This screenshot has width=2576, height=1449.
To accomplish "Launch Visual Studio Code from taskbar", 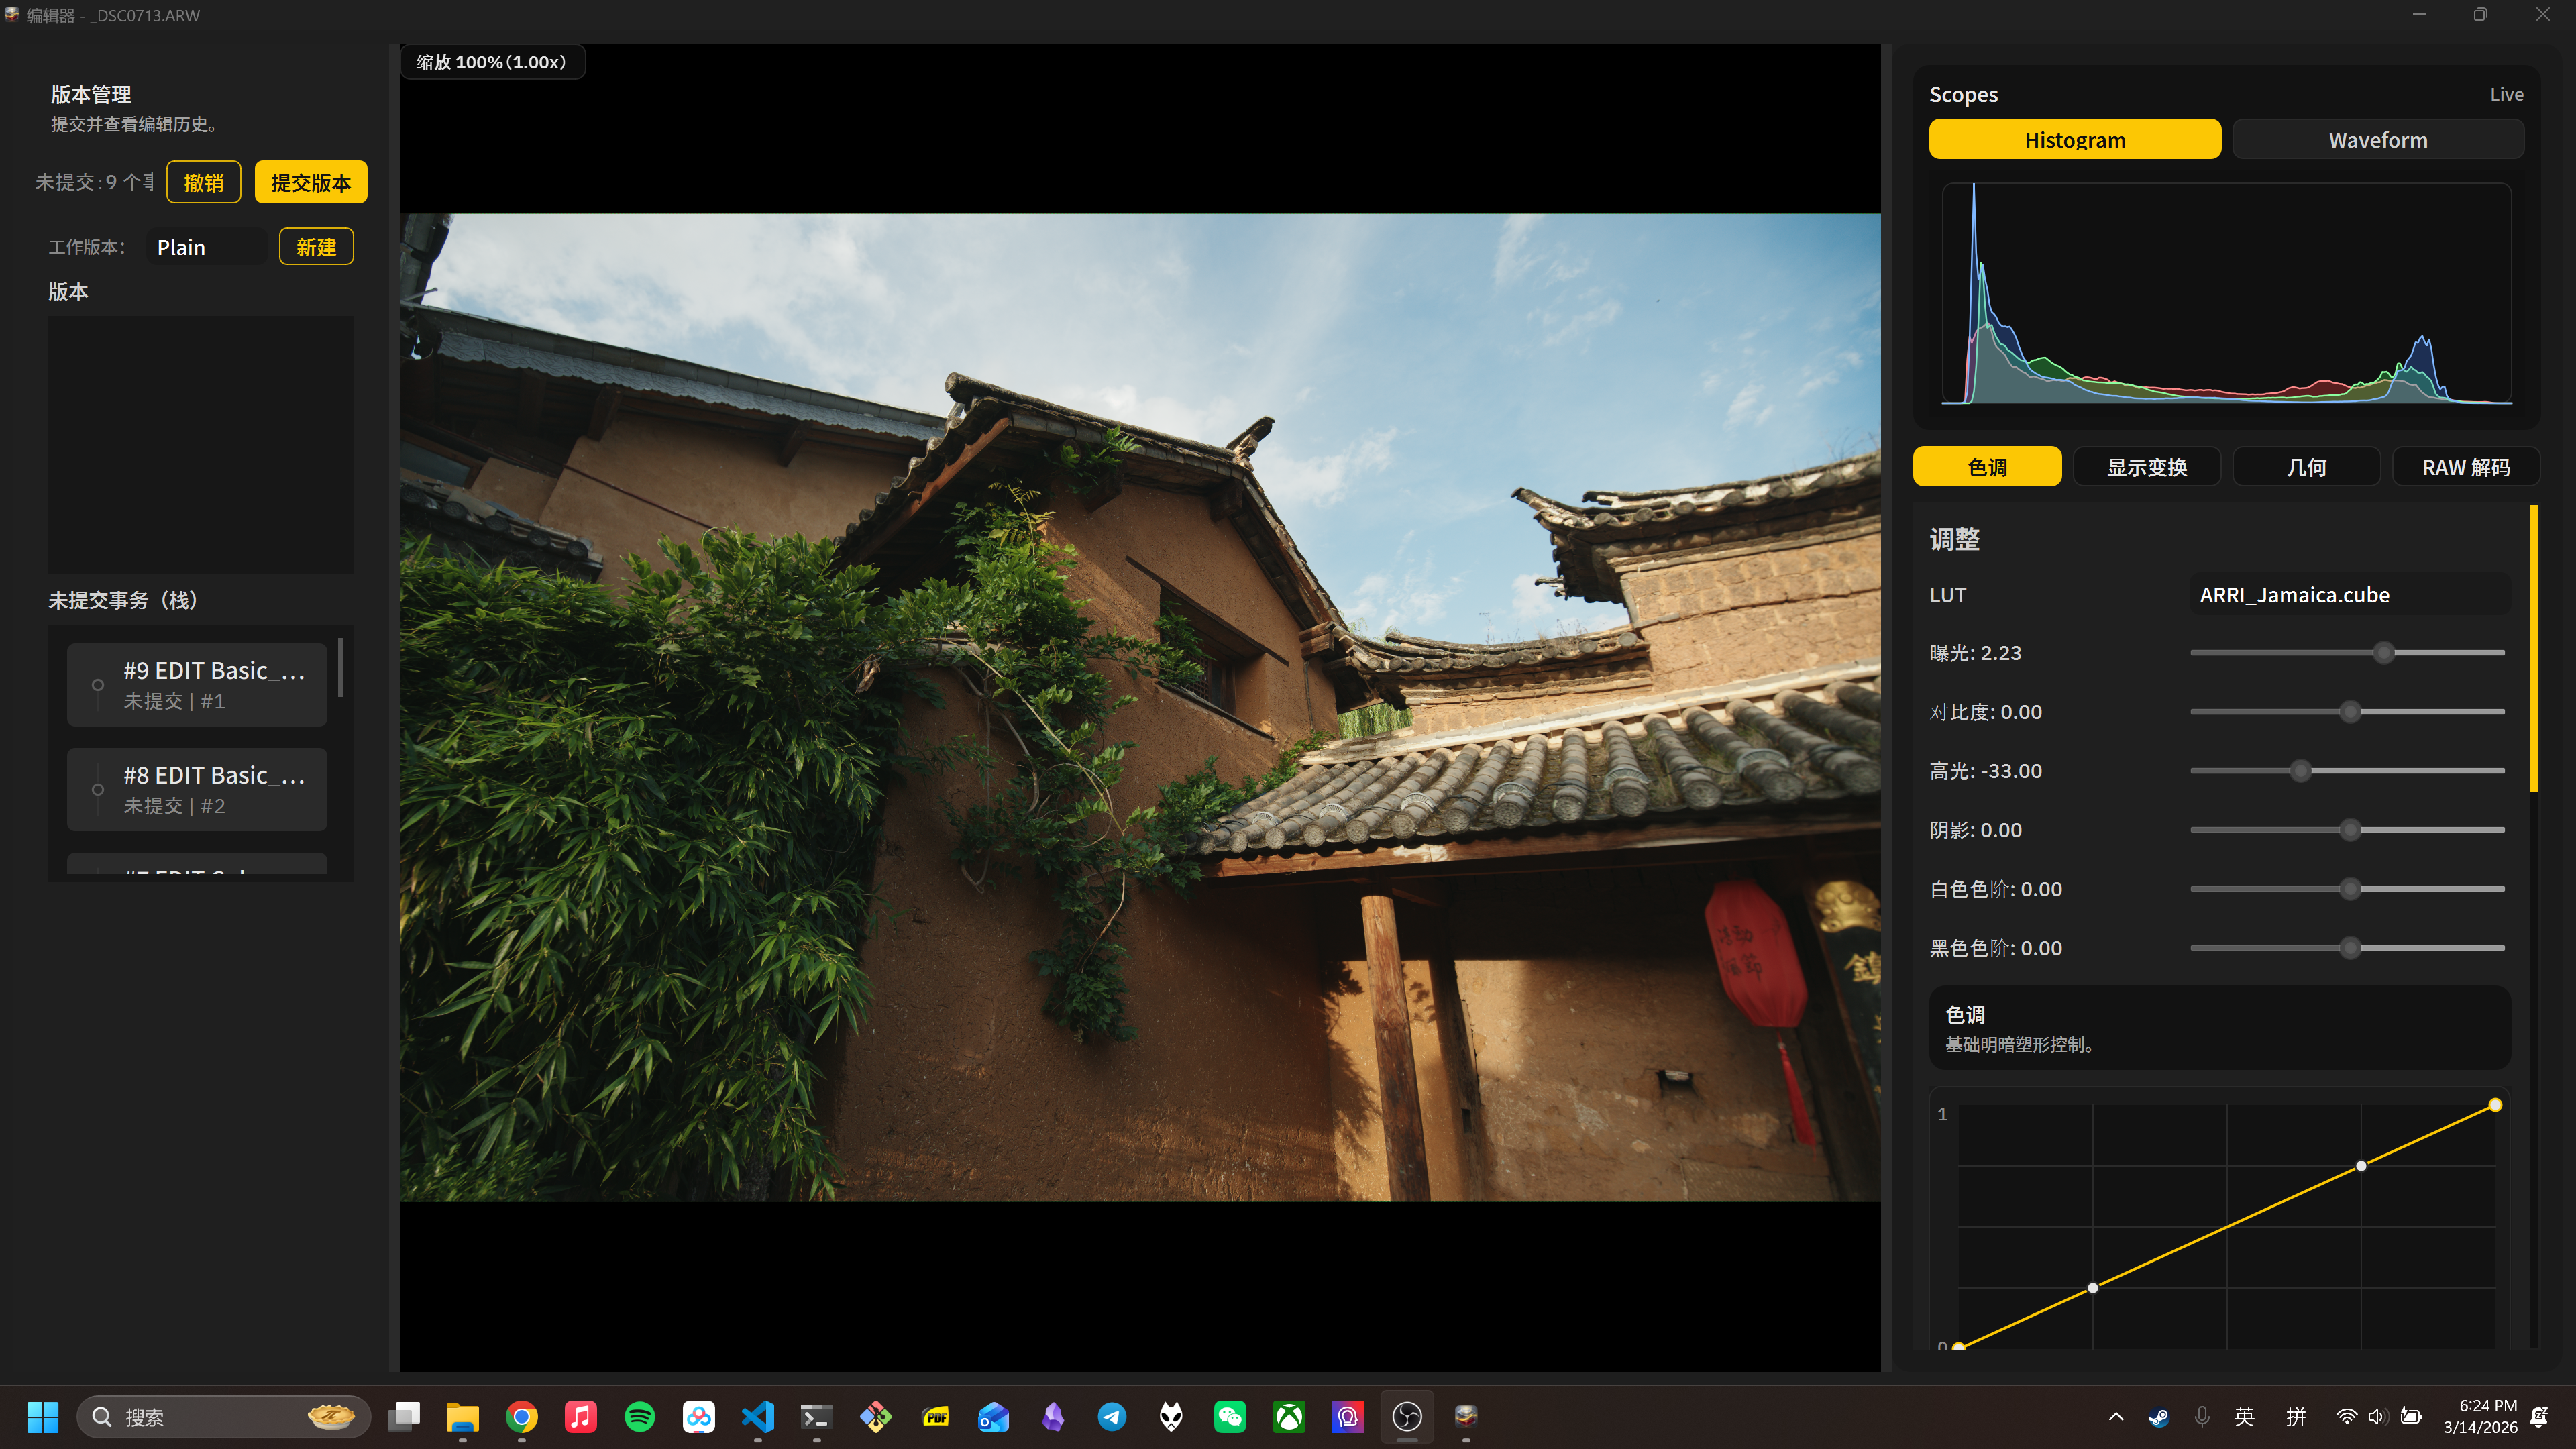I will coord(758,1416).
